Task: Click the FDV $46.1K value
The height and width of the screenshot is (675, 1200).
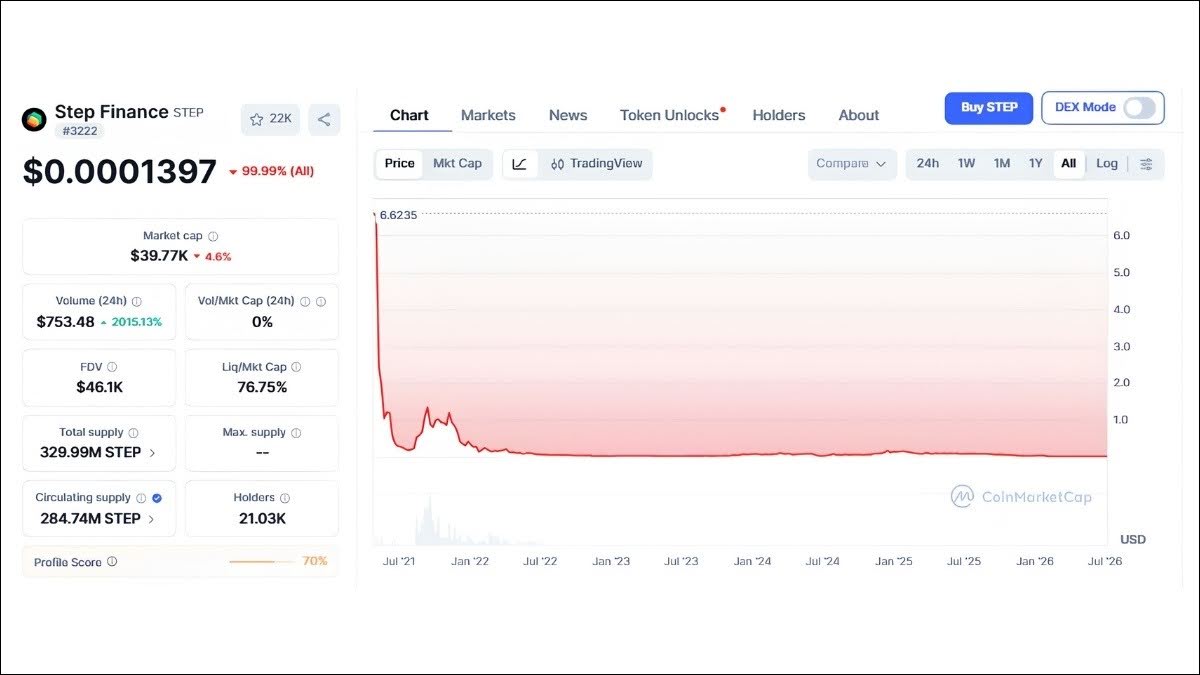Action: pyautogui.click(x=100, y=387)
